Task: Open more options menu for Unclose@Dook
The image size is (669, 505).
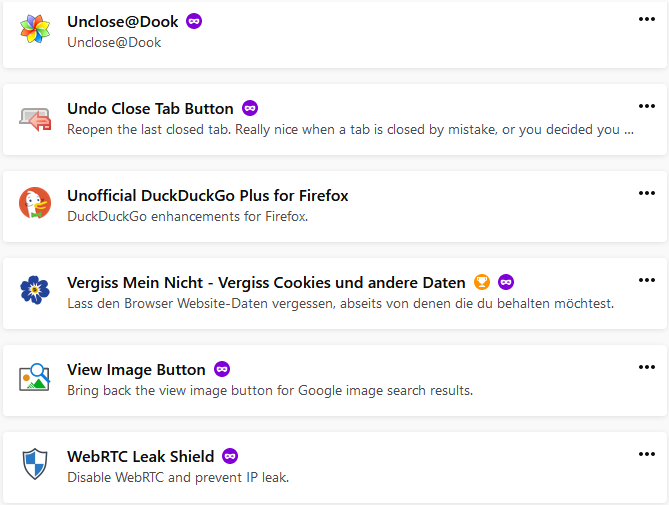Action: (x=646, y=18)
